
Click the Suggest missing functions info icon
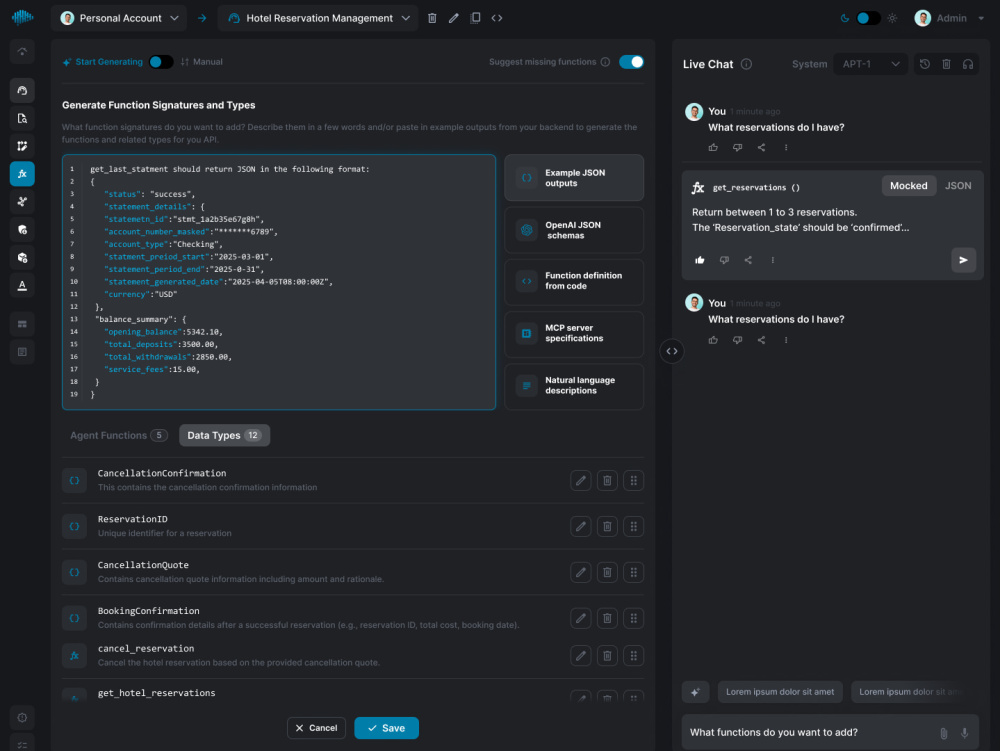605,62
